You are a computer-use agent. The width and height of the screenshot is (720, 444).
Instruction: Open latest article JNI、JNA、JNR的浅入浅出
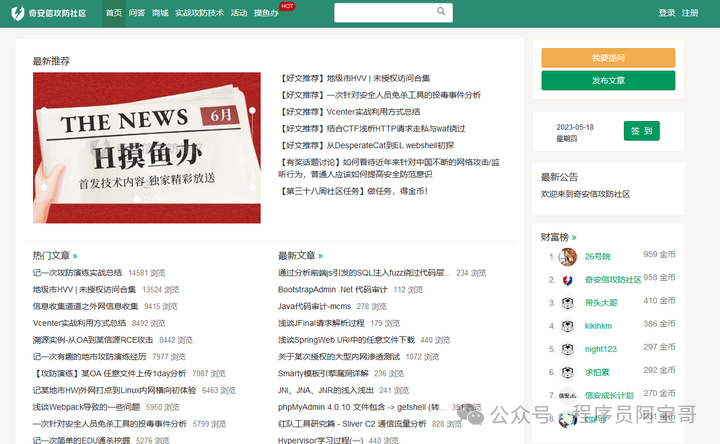click(x=326, y=390)
